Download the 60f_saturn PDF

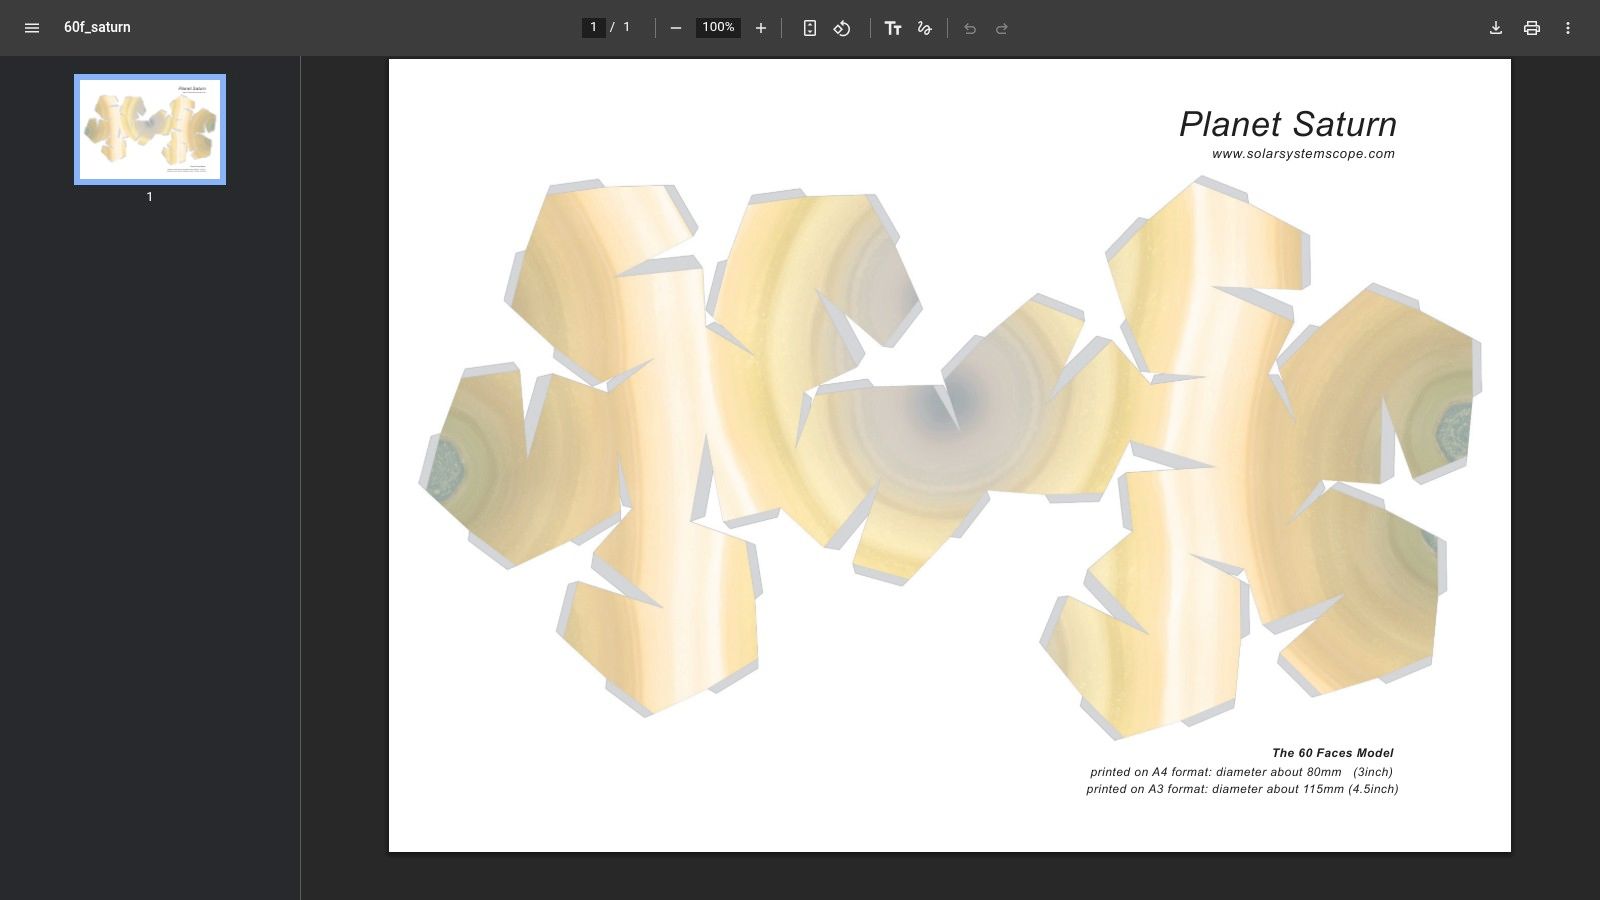pyautogui.click(x=1496, y=28)
